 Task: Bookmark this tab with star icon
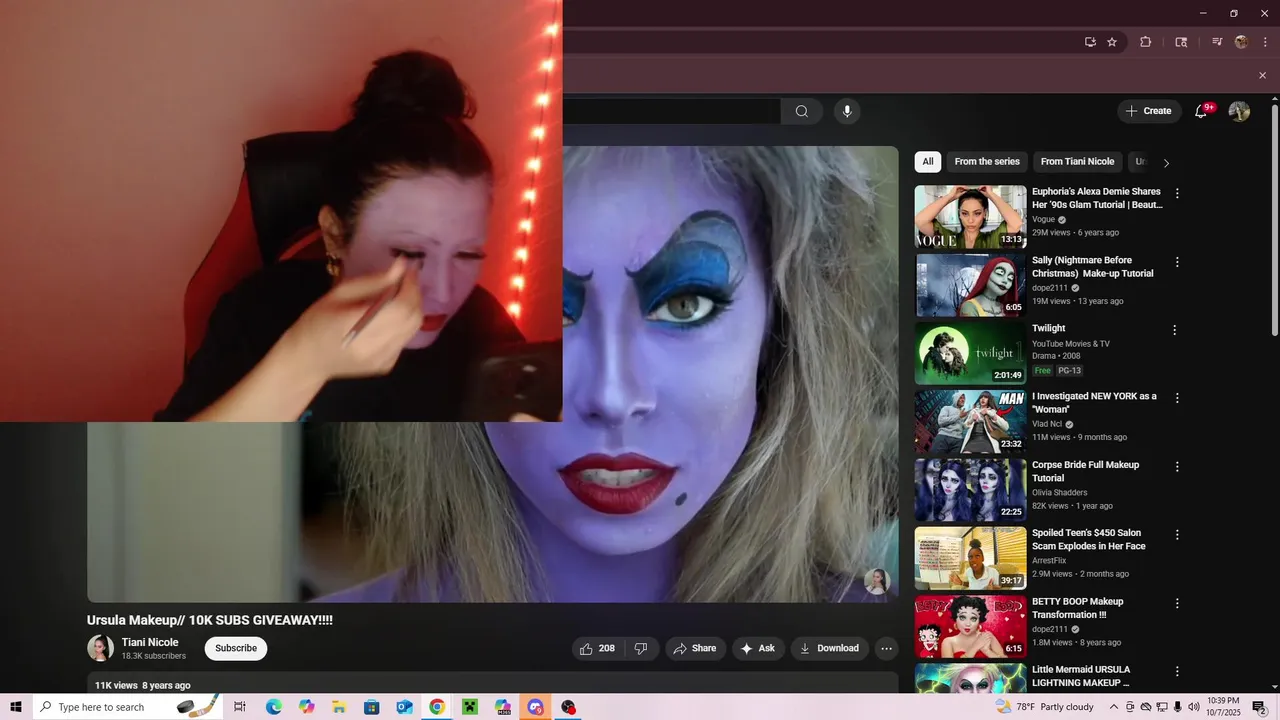pos(1112,42)
